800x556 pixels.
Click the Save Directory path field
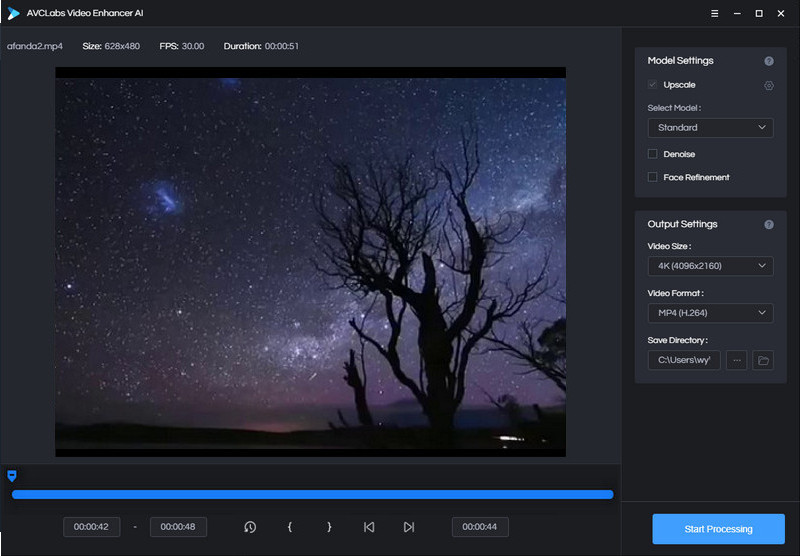pos(684,360)
